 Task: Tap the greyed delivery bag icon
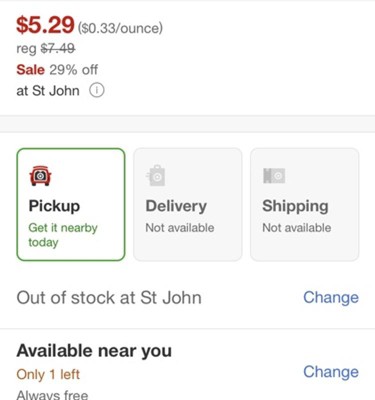[156, 175]
